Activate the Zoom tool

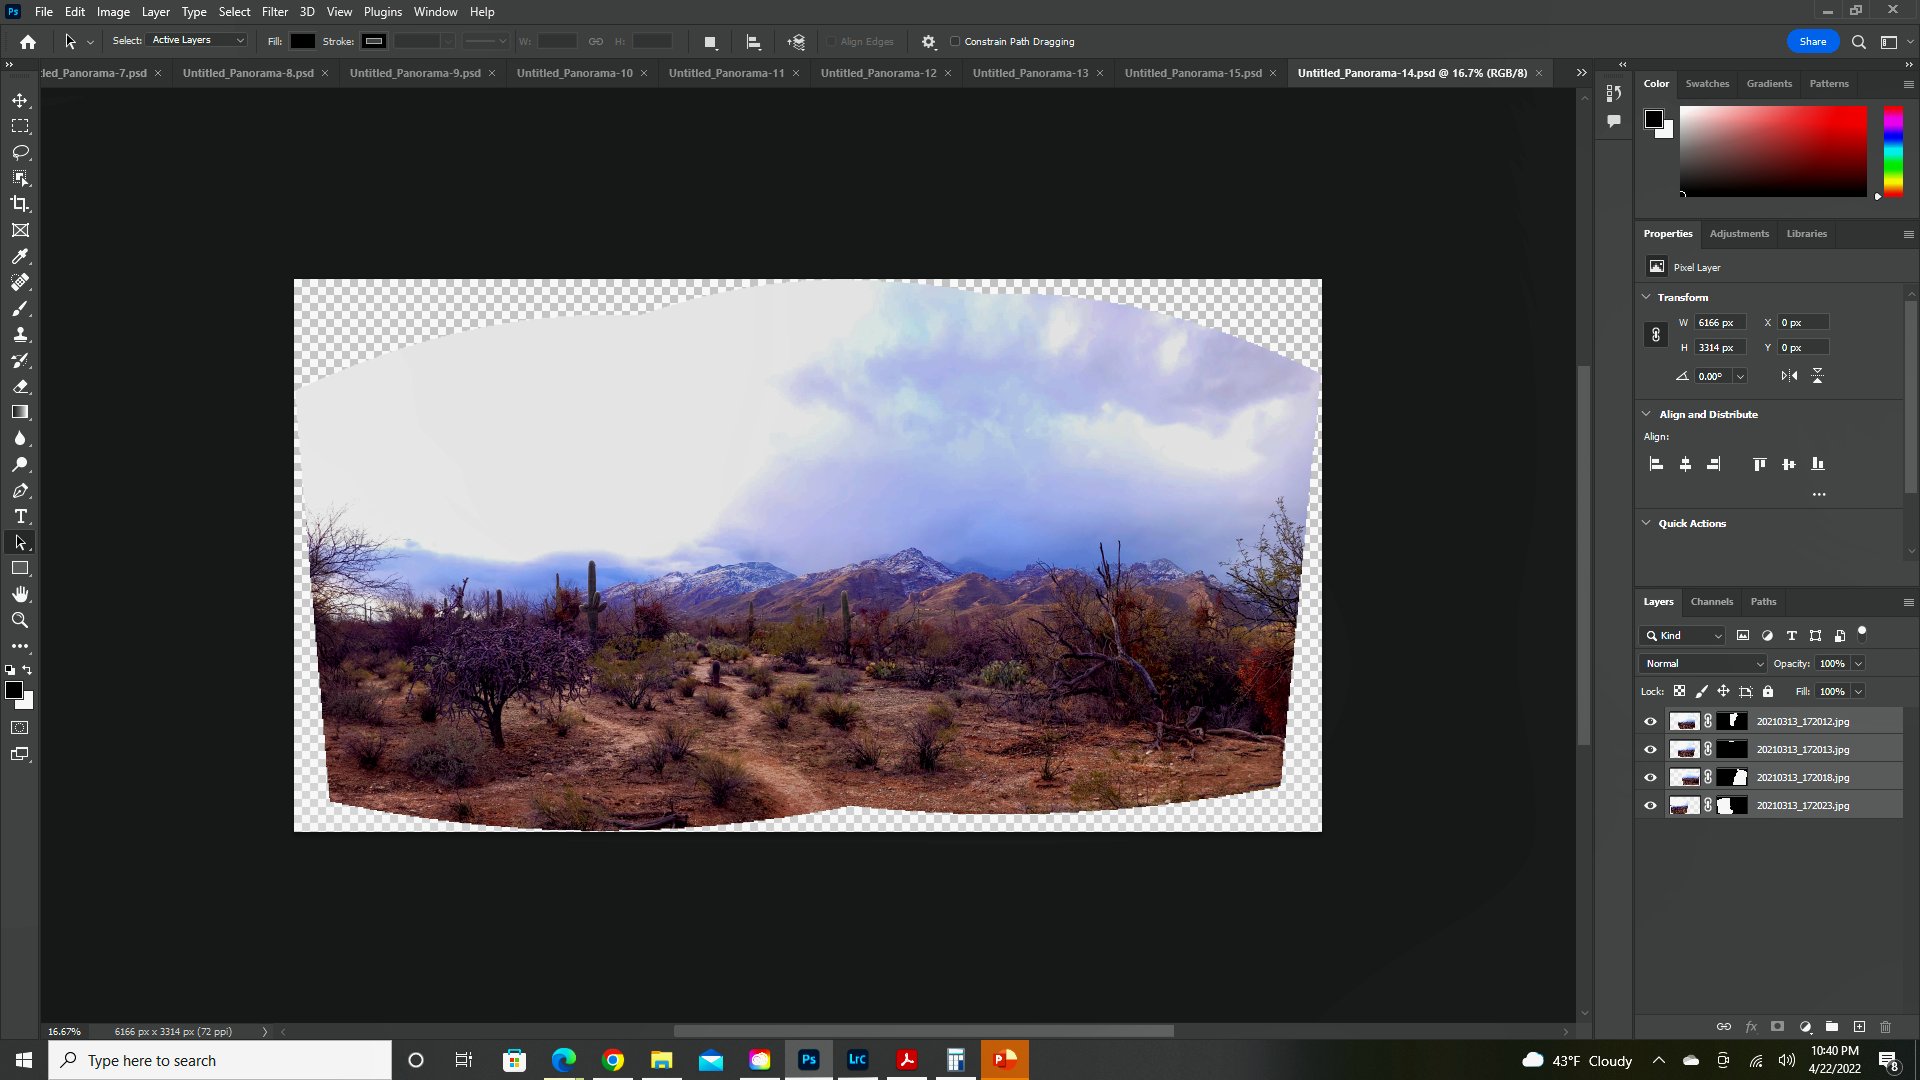tap(20, 620)
